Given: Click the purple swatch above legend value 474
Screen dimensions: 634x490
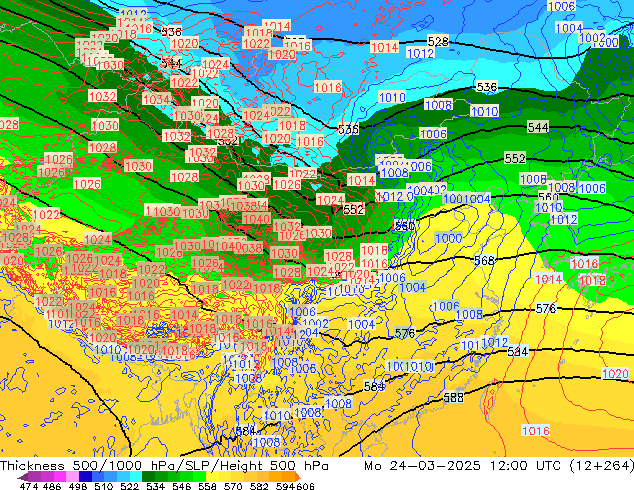Looking at the screenshot, I should pyautogui.click(x=34, y=477).
